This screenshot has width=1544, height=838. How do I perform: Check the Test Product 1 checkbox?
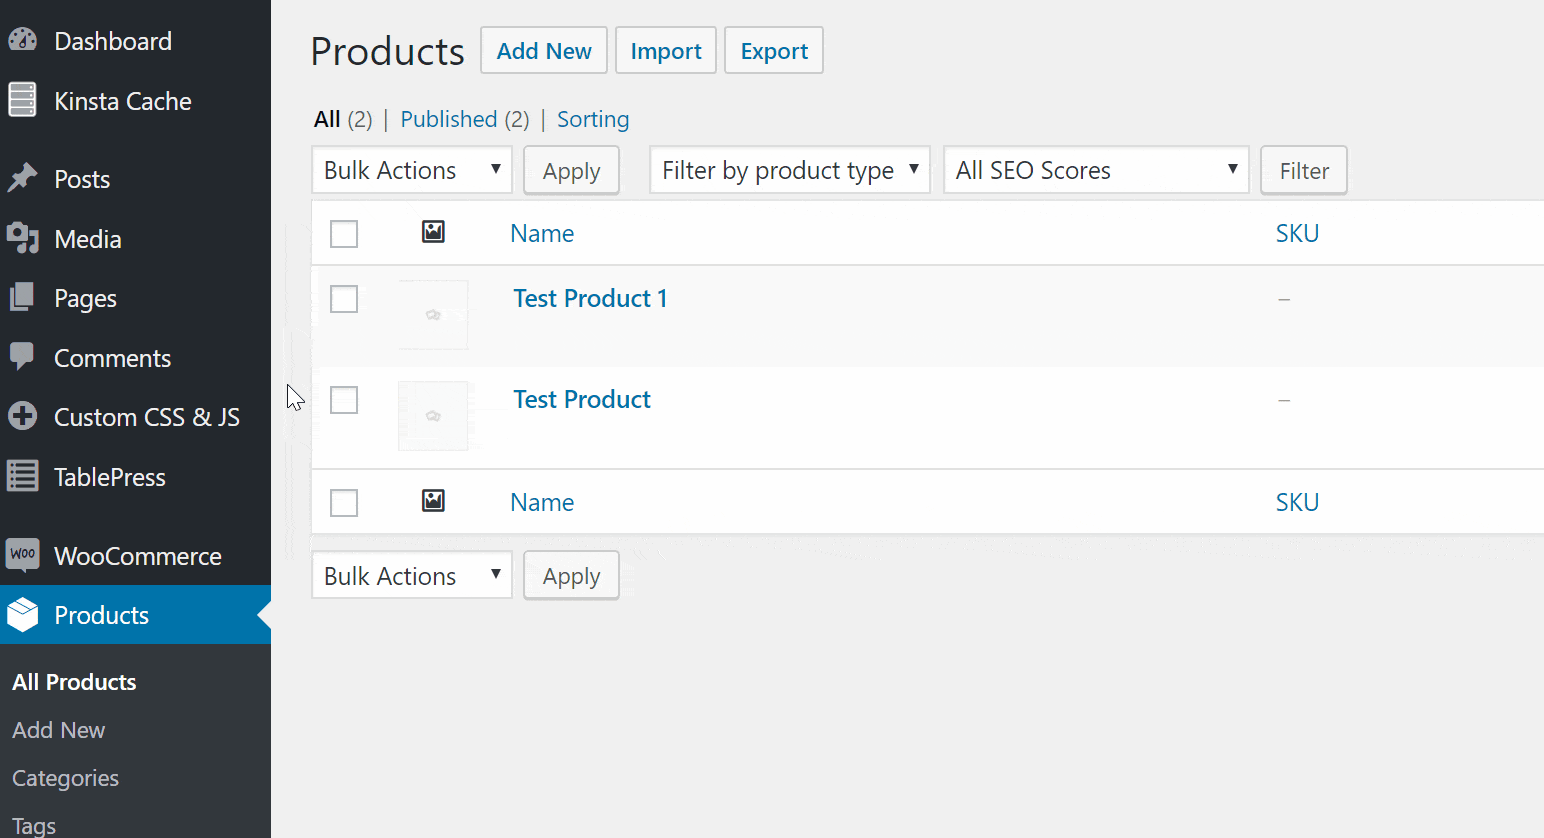(343, 298)
